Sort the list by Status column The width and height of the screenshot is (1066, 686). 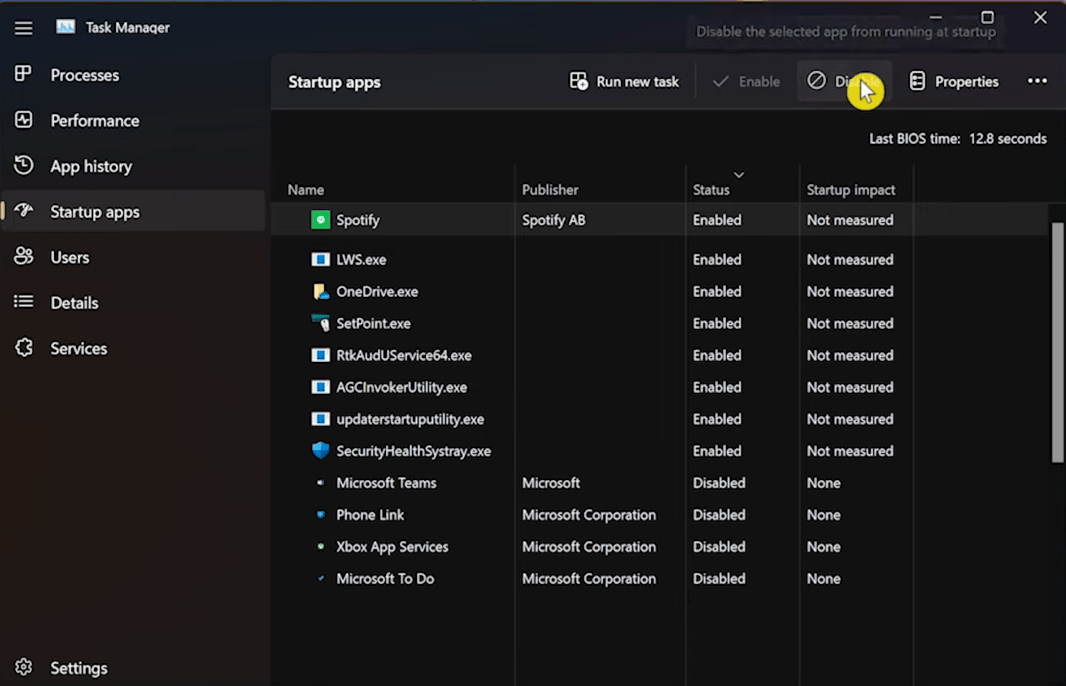(x=711, y=190)
